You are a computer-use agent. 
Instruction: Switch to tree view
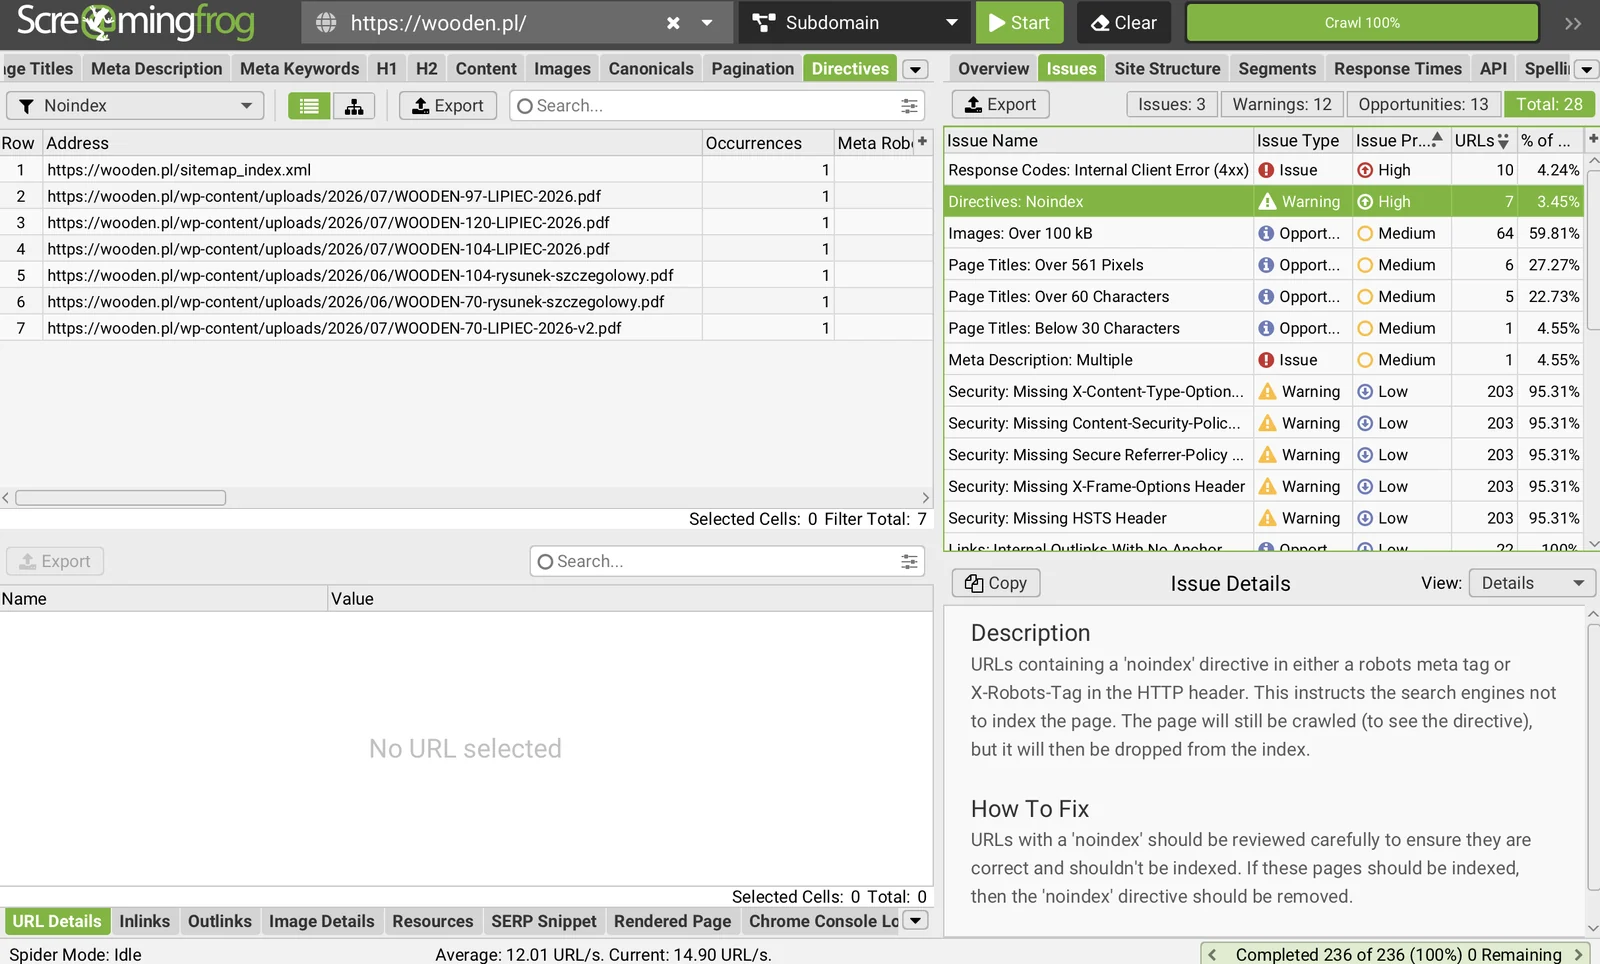point(354,106)
